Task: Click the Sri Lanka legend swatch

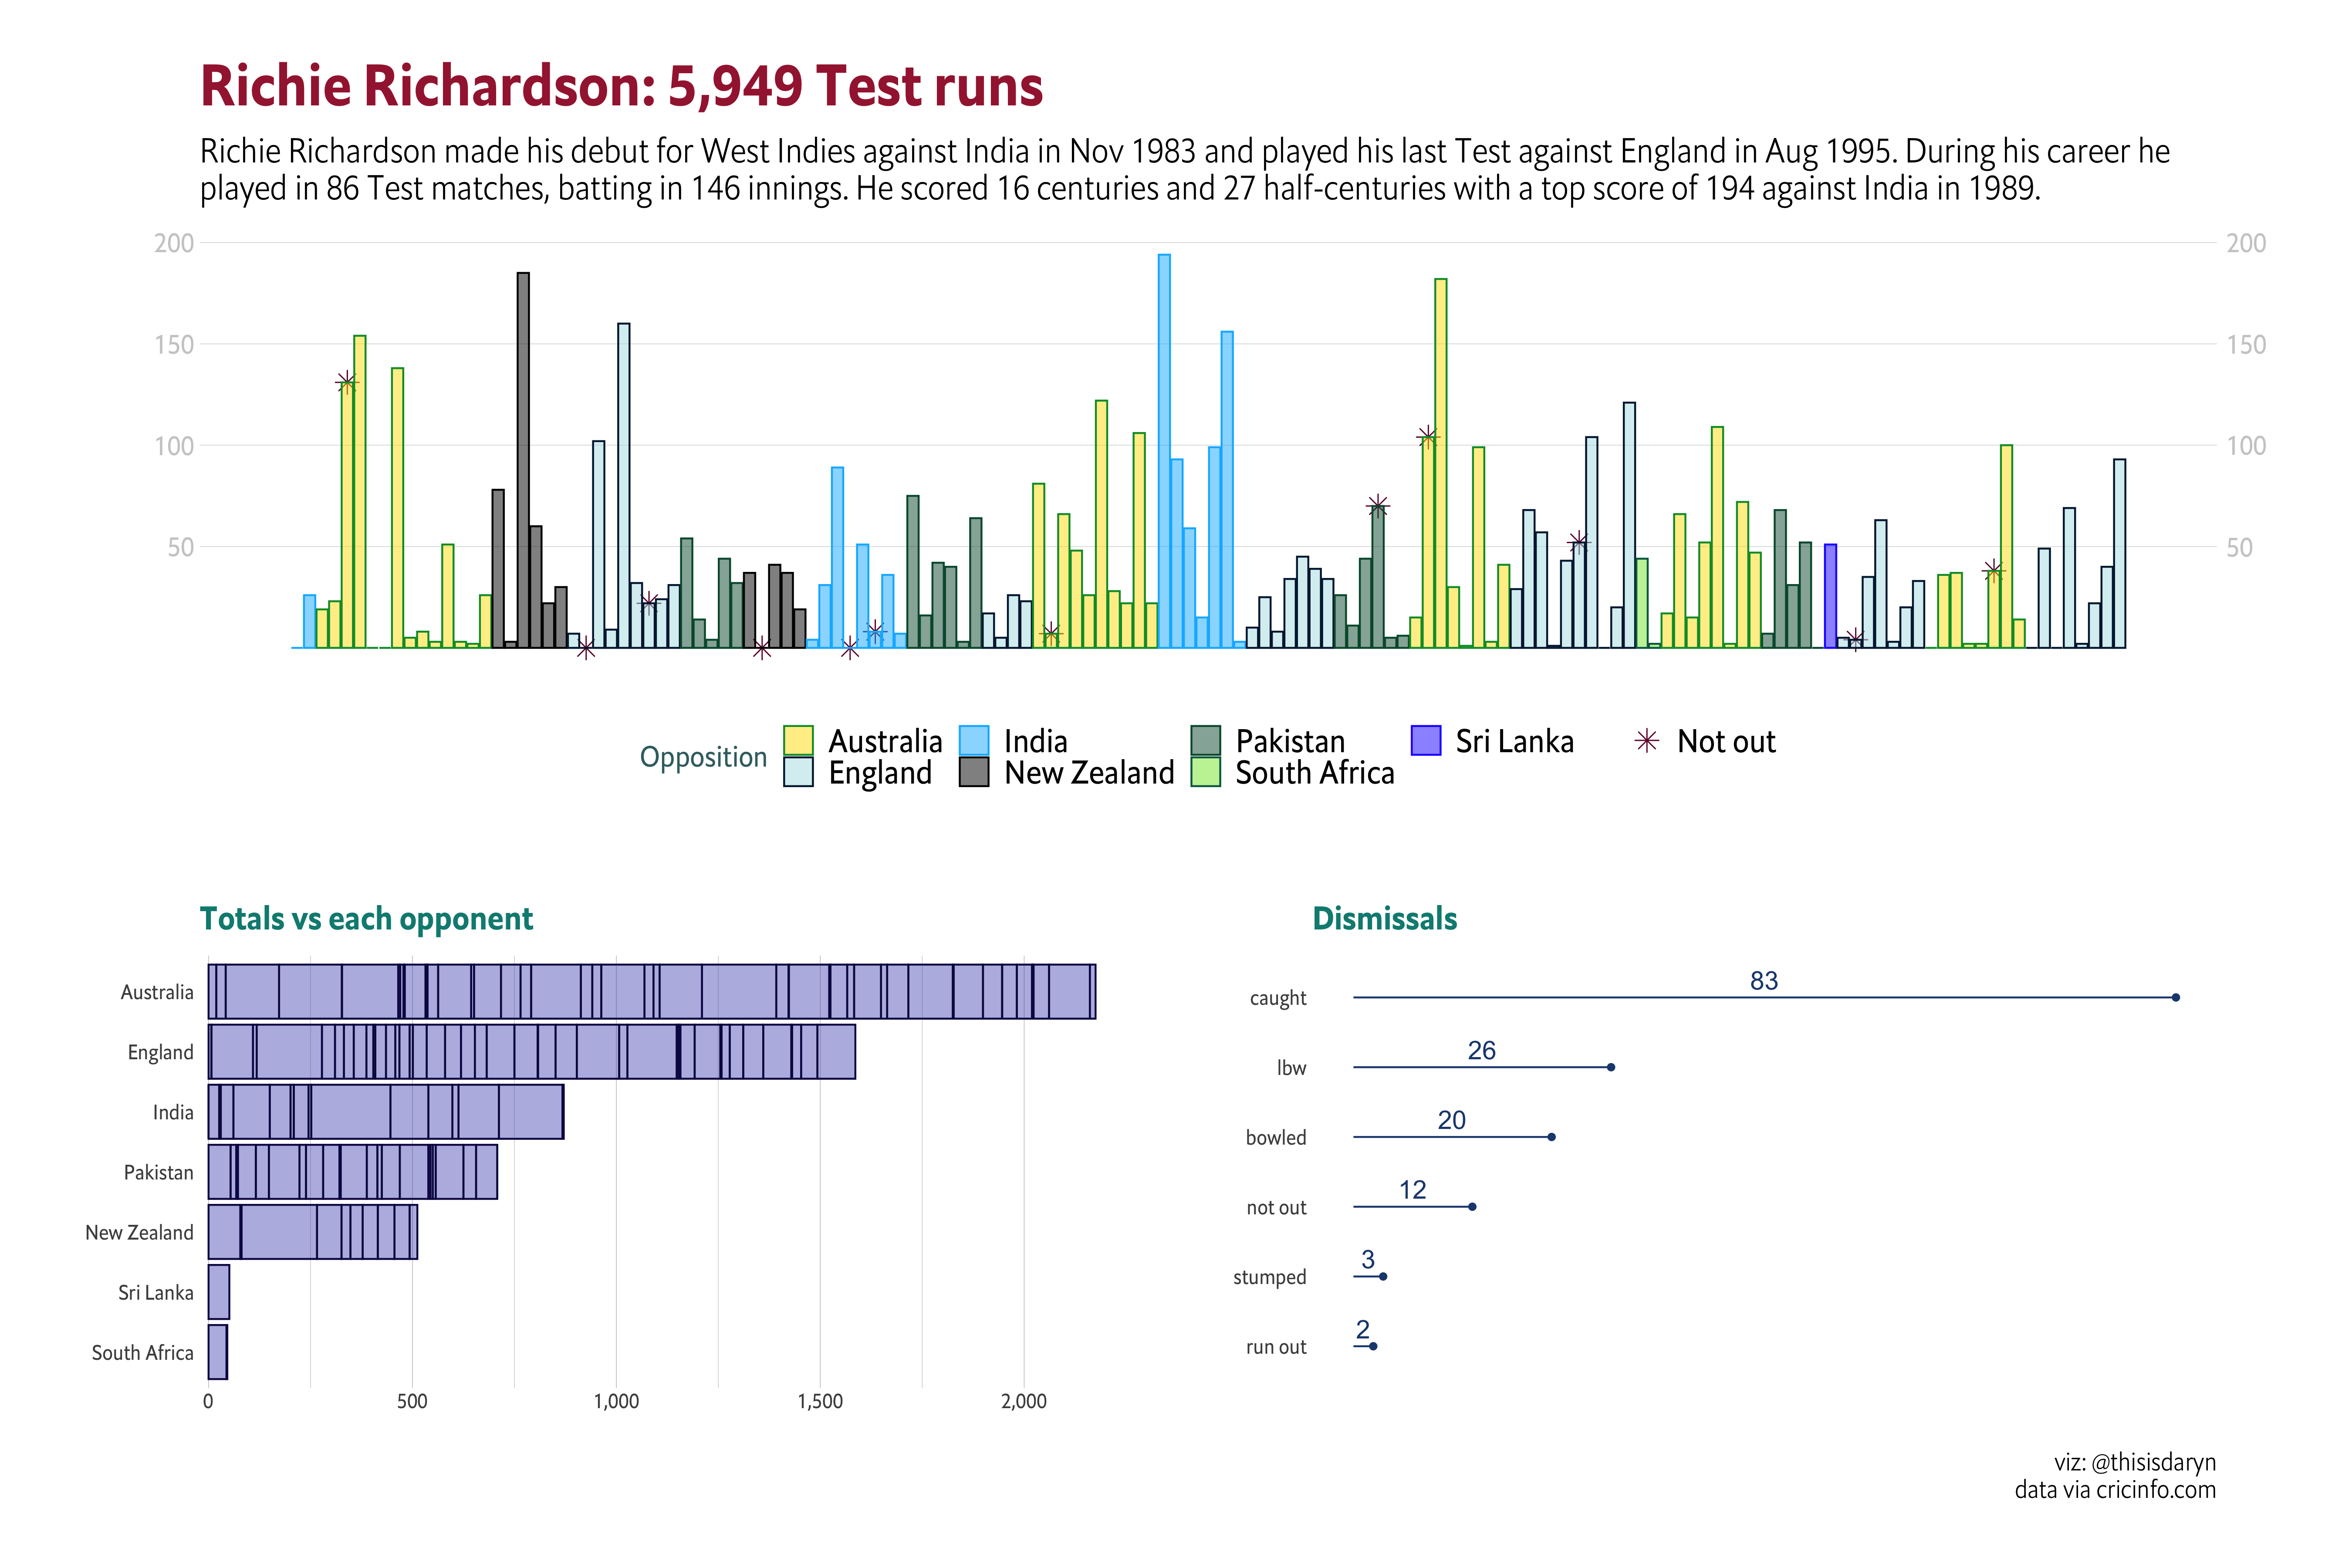Action: (1425, 740)
